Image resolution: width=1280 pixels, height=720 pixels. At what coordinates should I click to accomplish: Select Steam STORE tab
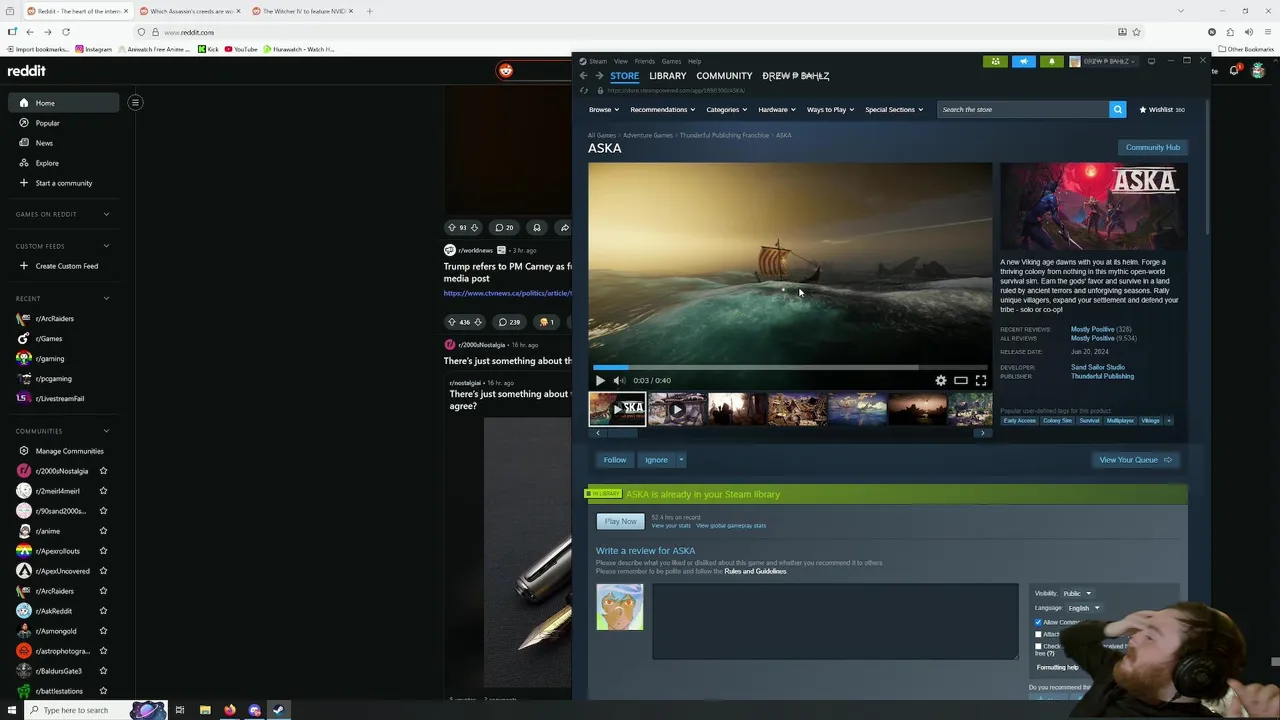[624, 76]
